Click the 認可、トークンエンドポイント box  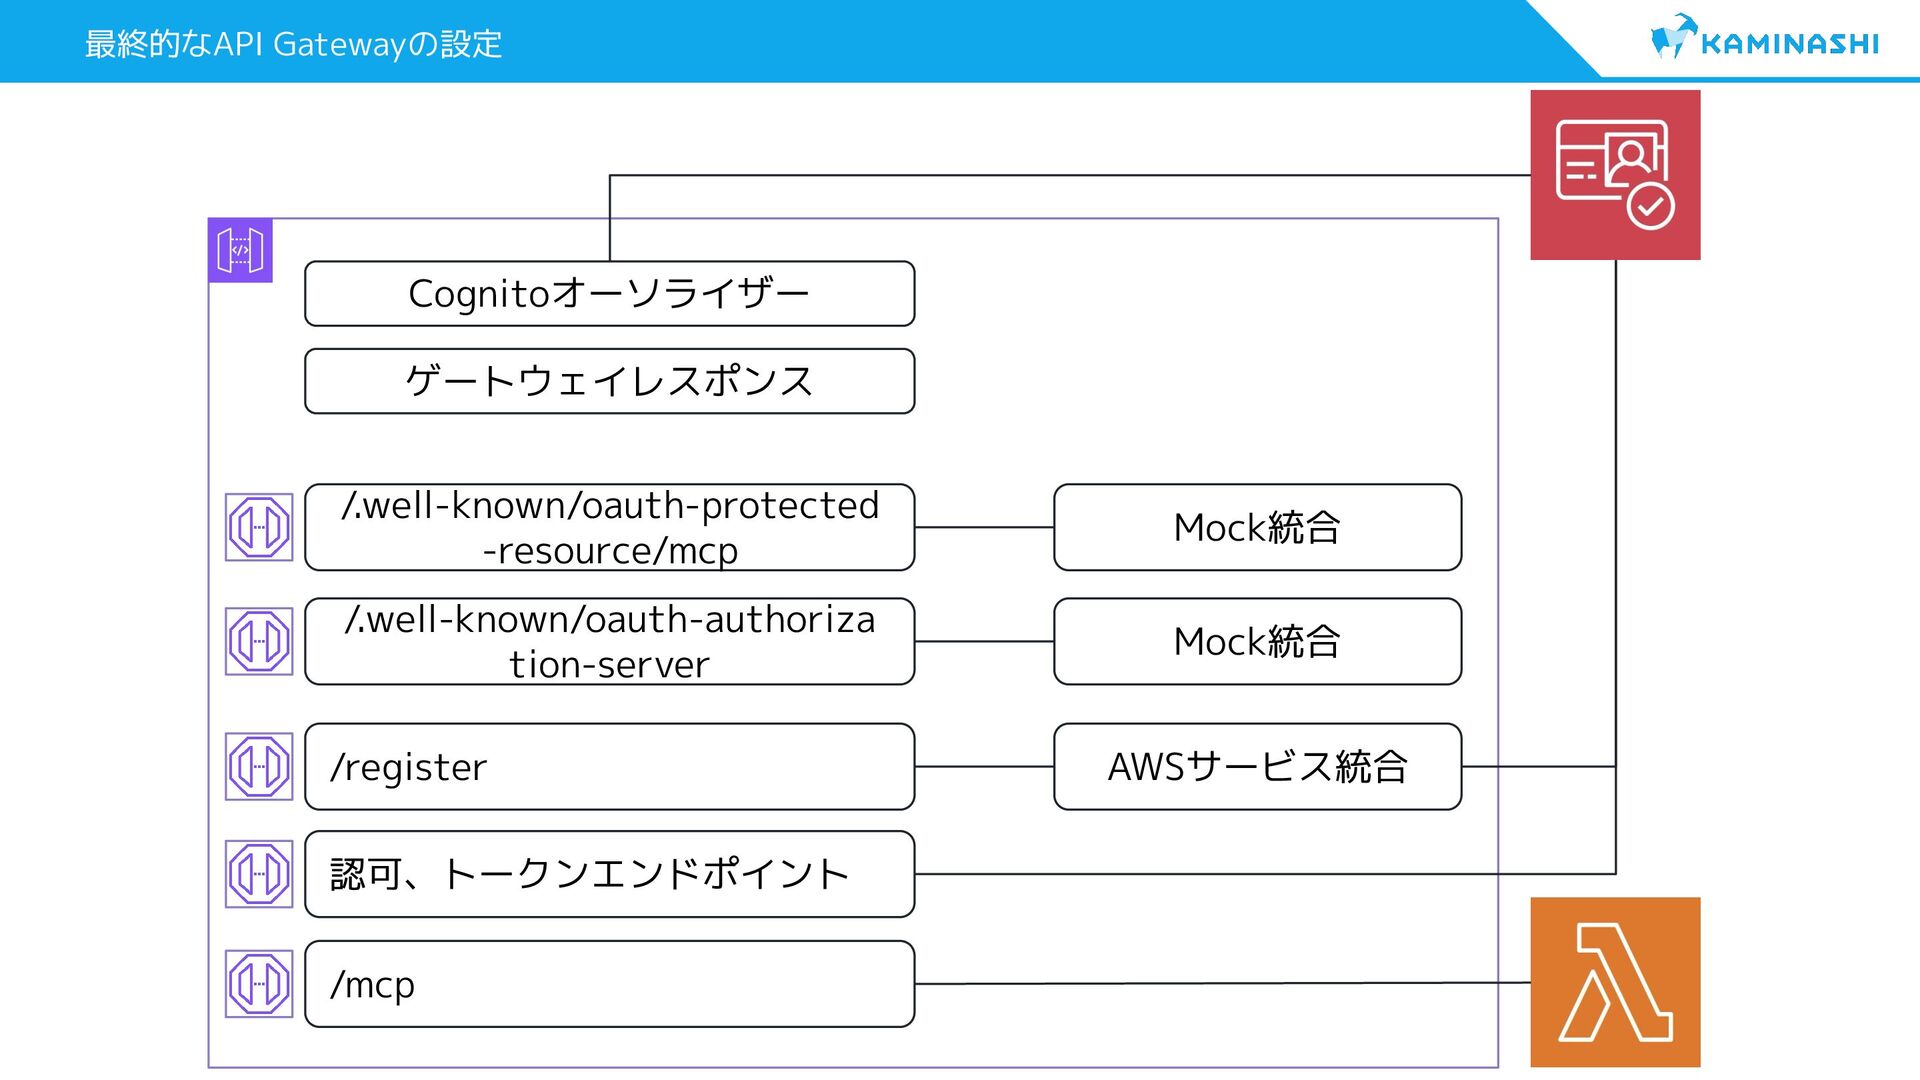[609, 874]
